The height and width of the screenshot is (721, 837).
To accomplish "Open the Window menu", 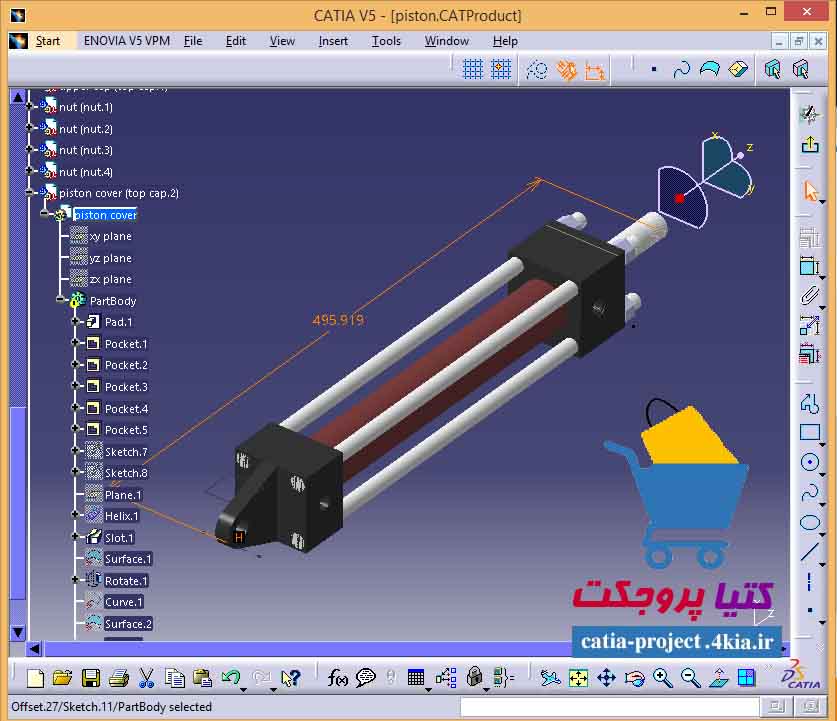I will pos(446,41).
